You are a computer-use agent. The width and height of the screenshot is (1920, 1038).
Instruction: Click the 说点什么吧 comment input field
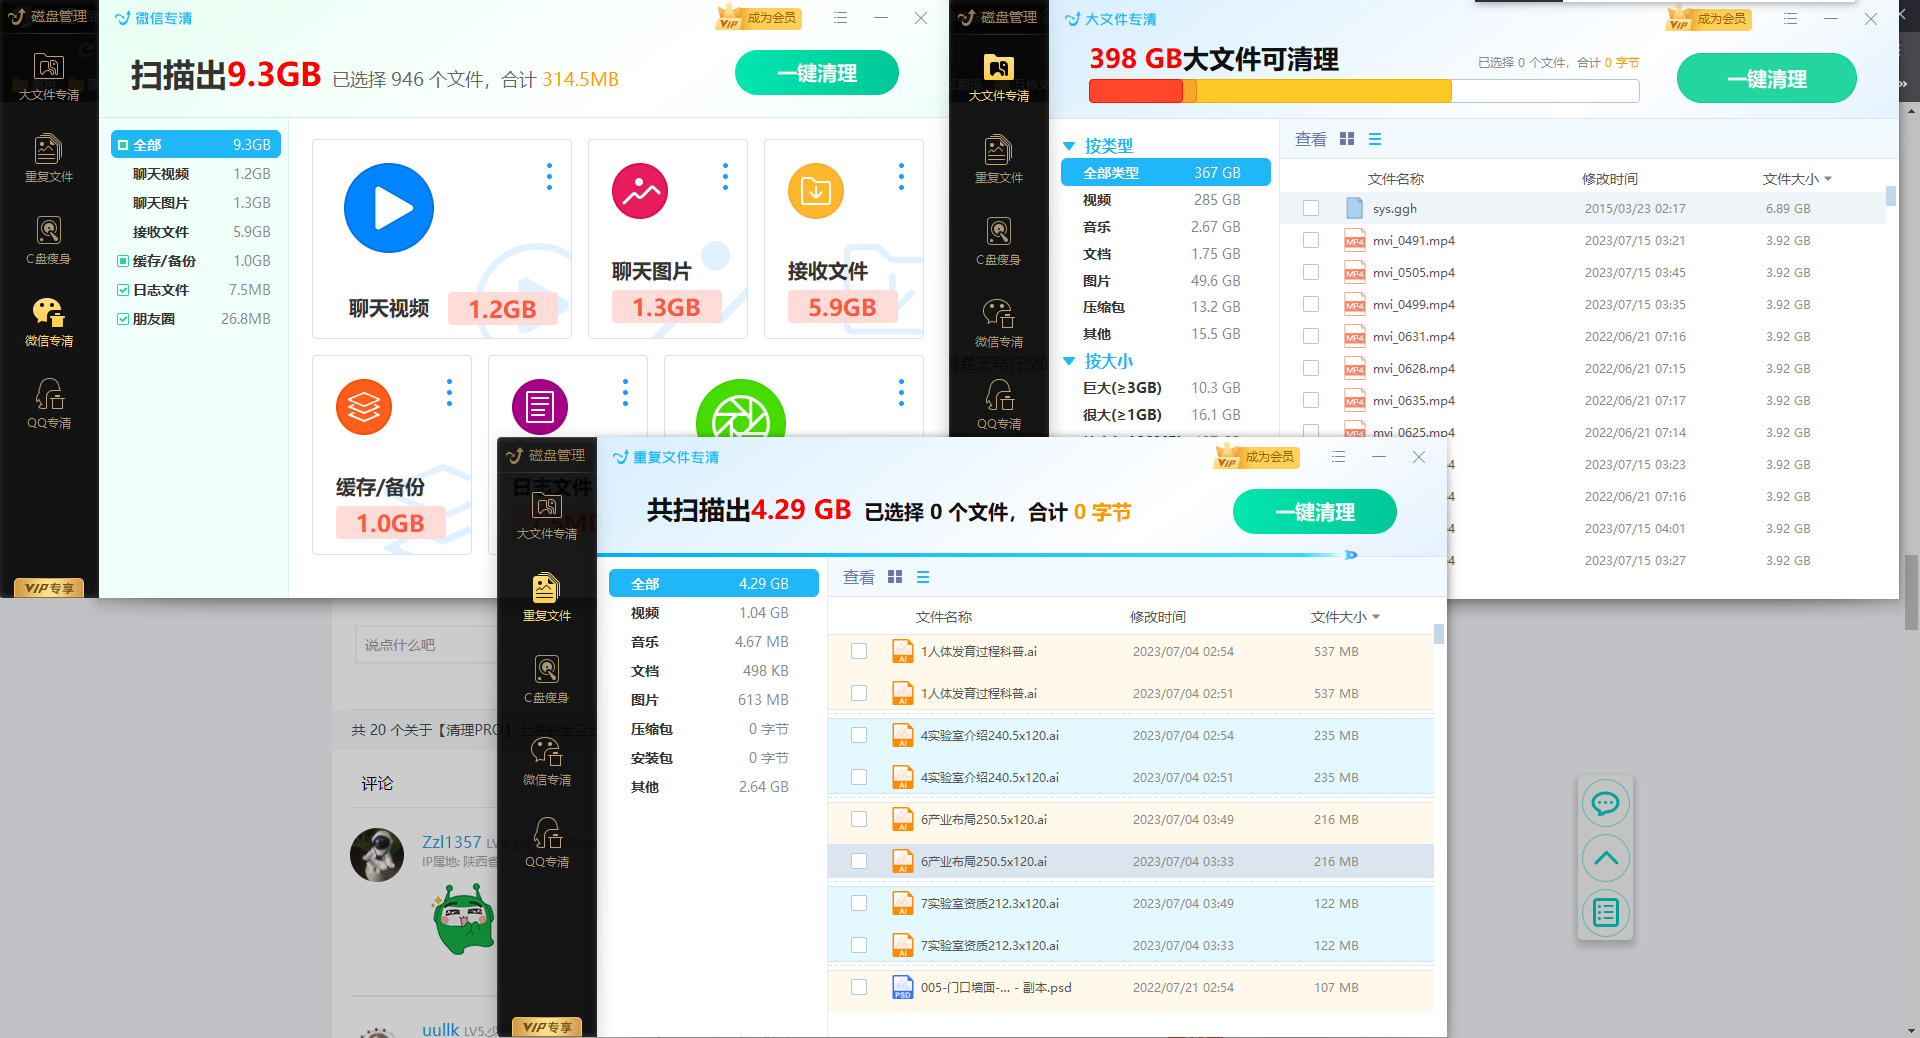(x=426, y=645)
